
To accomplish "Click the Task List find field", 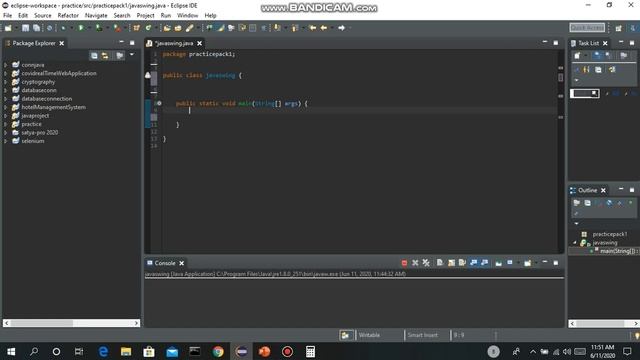I will point(584,93).
